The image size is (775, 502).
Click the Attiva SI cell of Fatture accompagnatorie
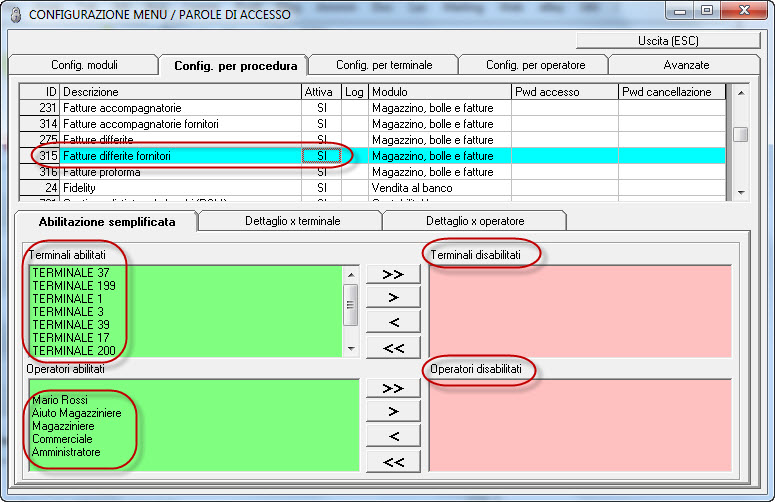tap(321, 108)
